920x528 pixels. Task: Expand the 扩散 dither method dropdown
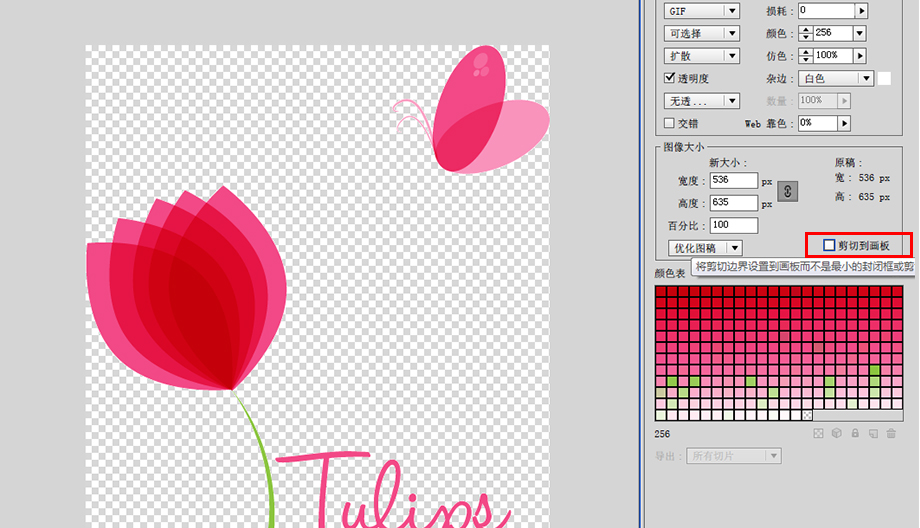point(702,56)
